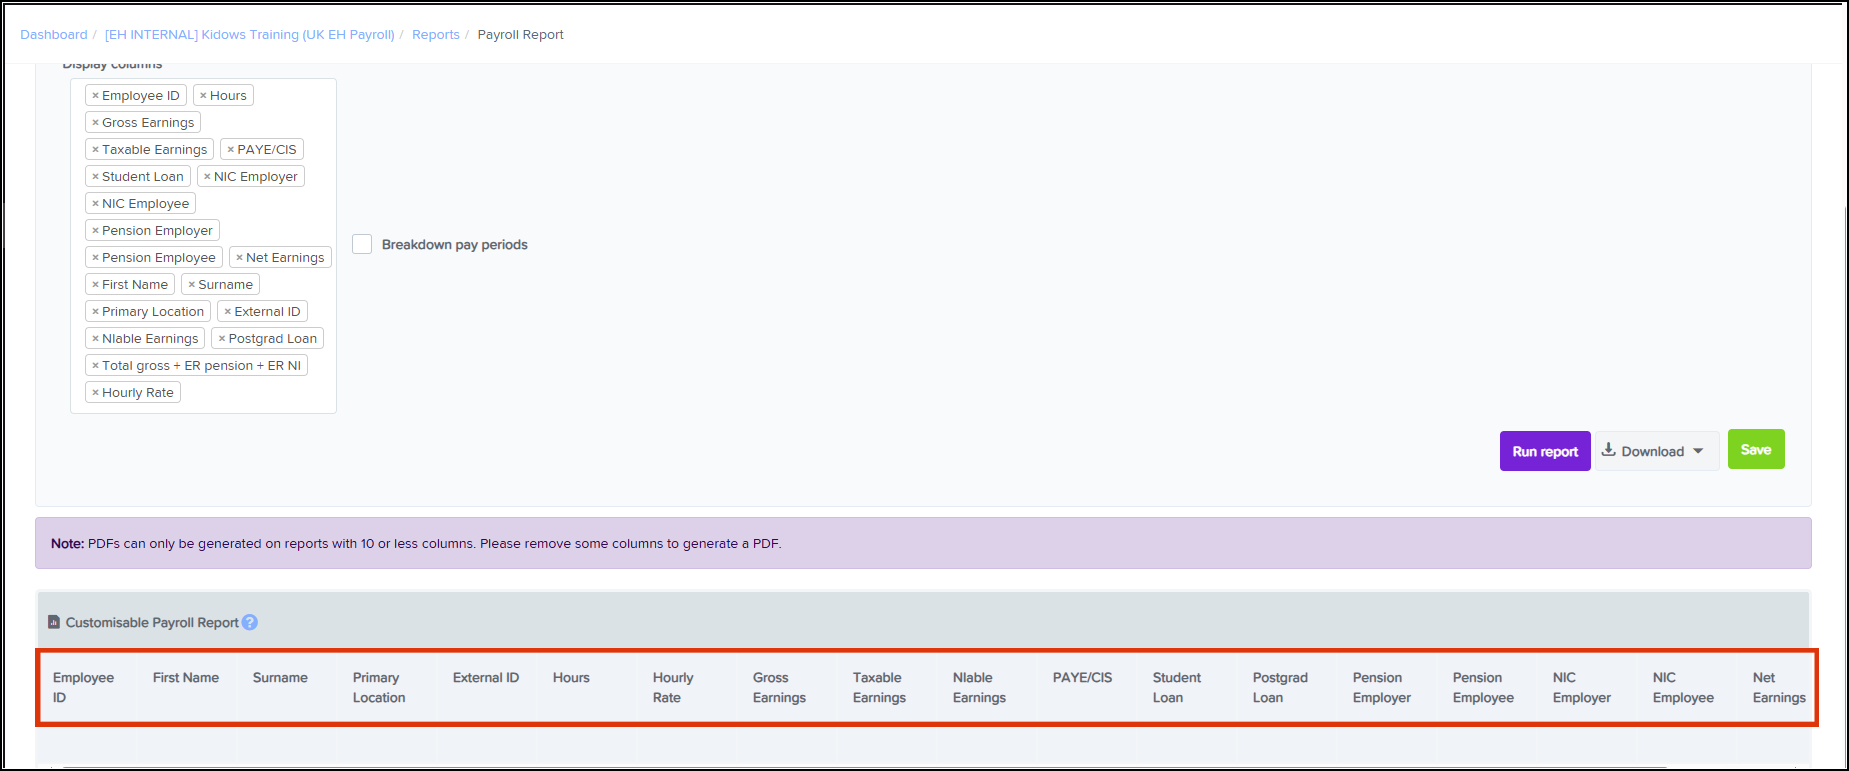Remove the Student Loan tag
Image resolution: width=1849 pixels, height=771 pixels.
[95, 177]
